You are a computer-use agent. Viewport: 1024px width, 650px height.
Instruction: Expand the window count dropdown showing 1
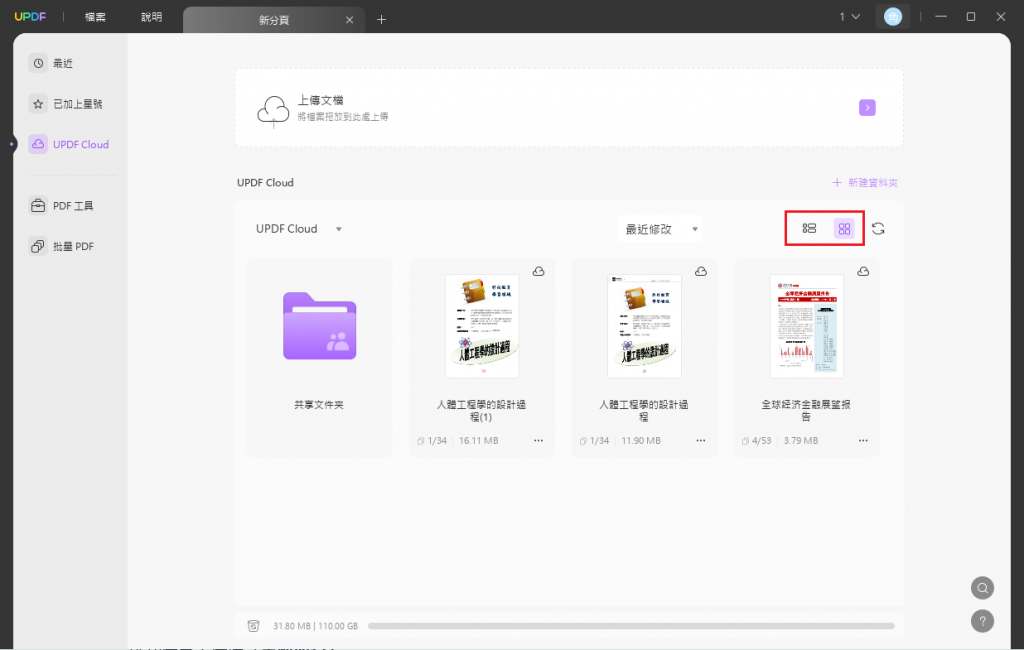pos(850,17)
